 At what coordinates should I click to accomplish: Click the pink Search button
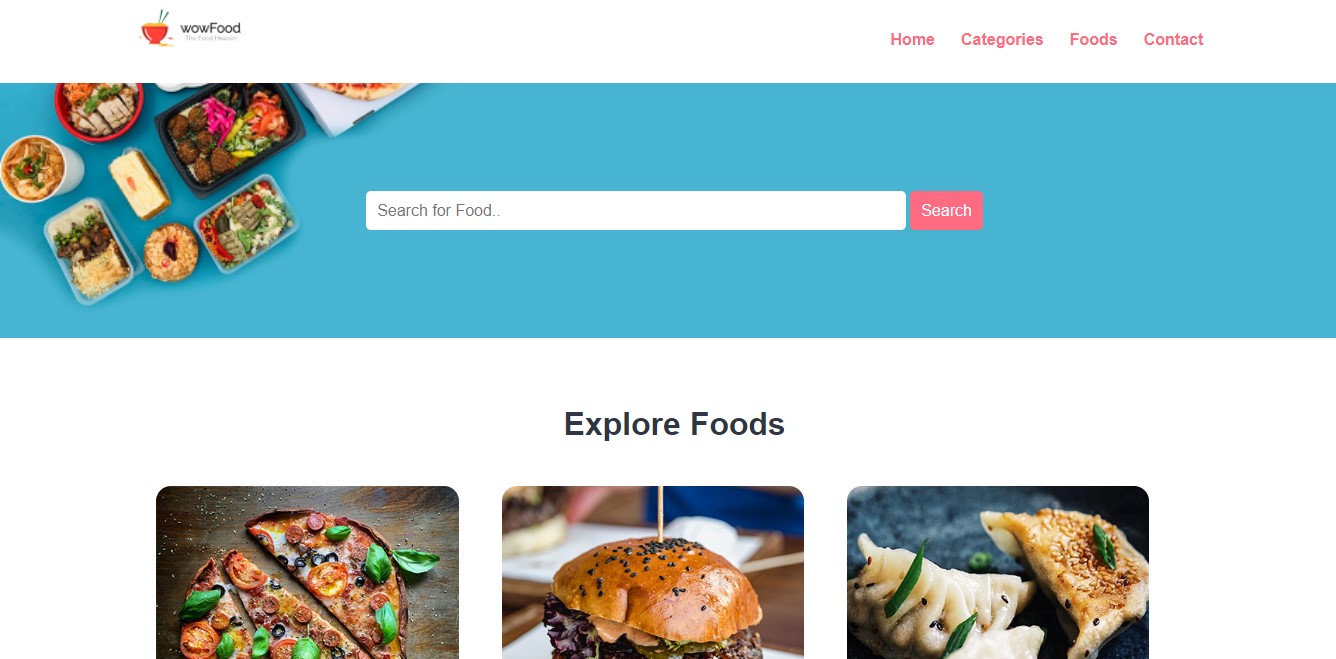(x=946, y=210)
